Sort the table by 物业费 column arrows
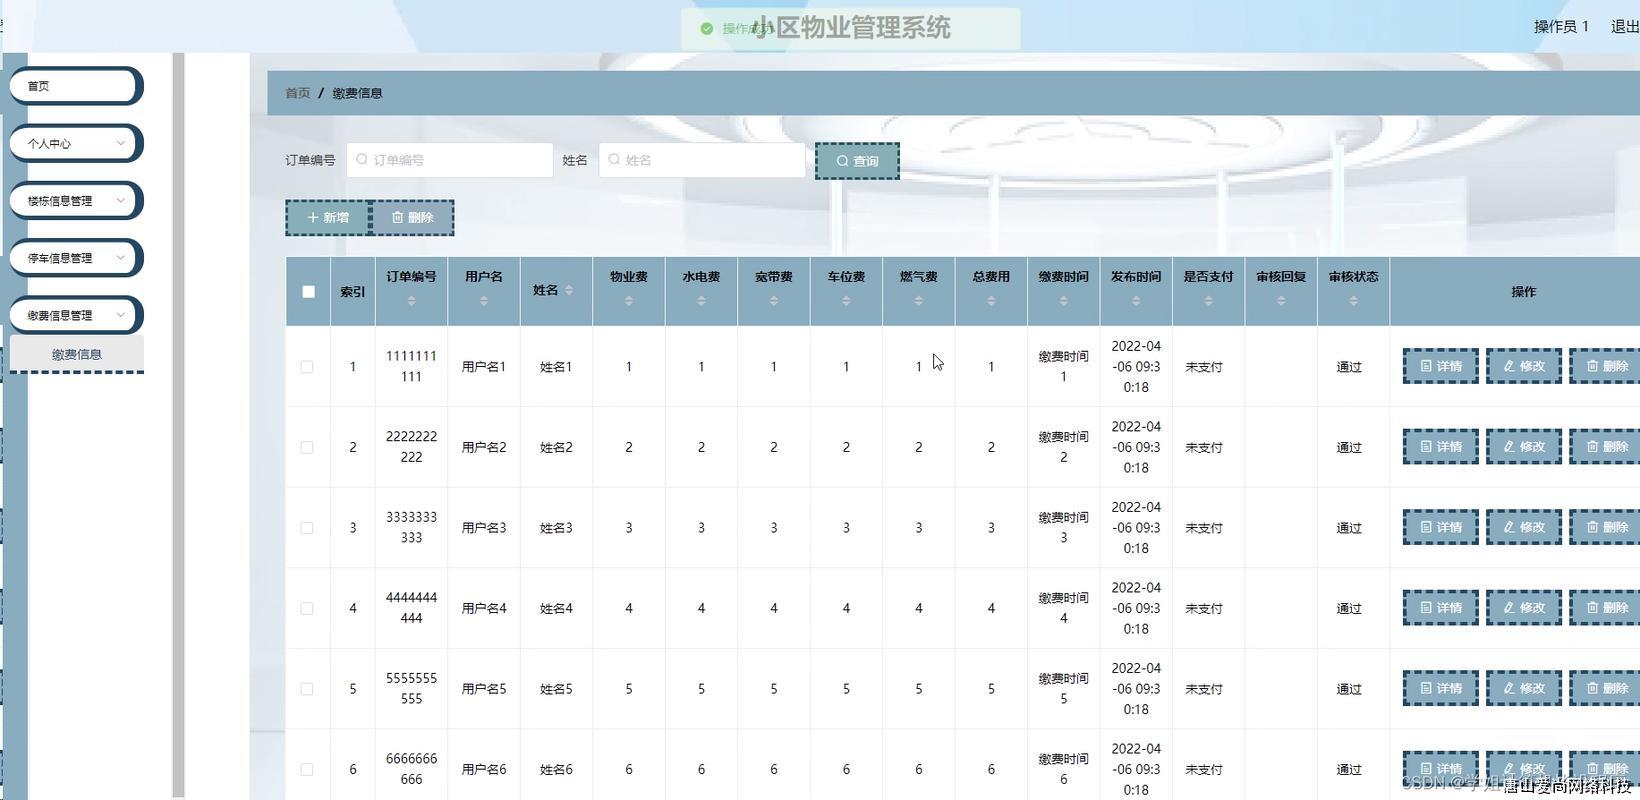The height and width of the screenshot is (800, 1640). tap(628, 301)
